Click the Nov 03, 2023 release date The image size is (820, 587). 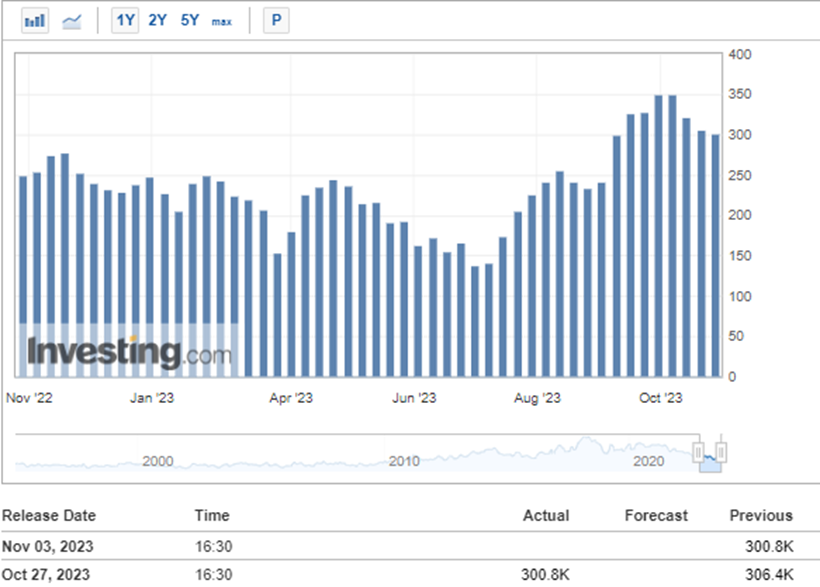(x=48, y=546)
